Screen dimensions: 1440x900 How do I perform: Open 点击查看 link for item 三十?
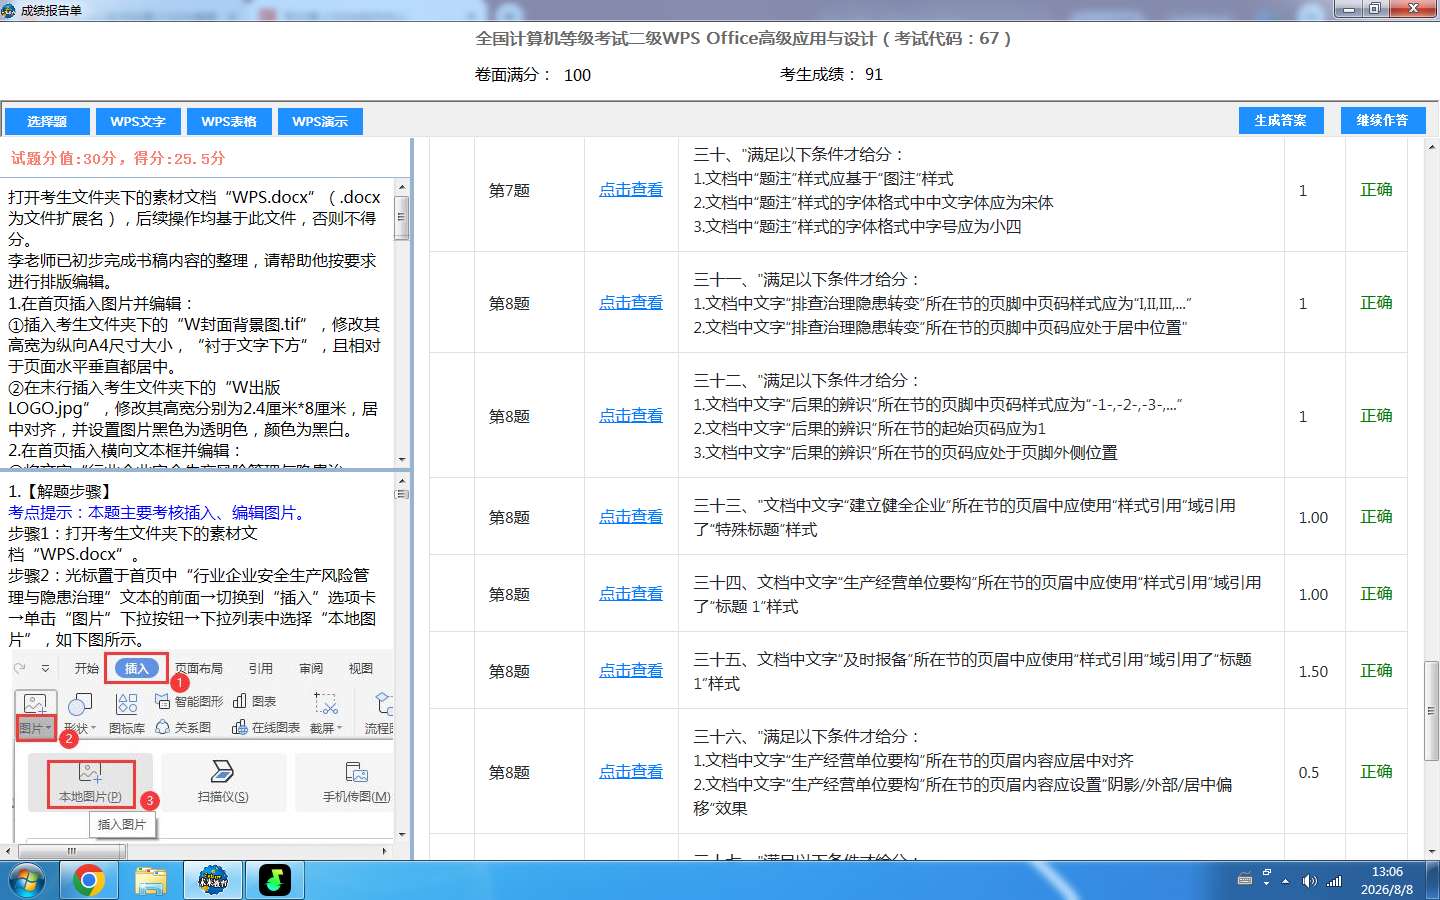coord(631,190)
